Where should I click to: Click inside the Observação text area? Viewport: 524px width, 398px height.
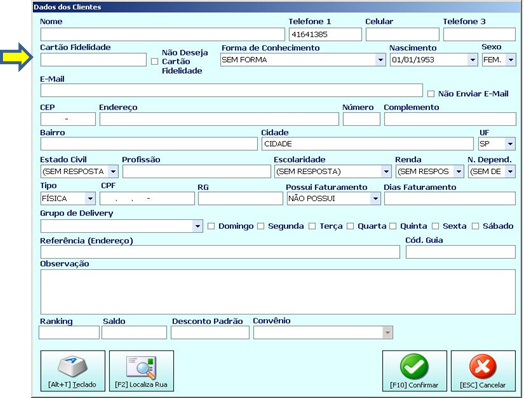coord(278,292)
